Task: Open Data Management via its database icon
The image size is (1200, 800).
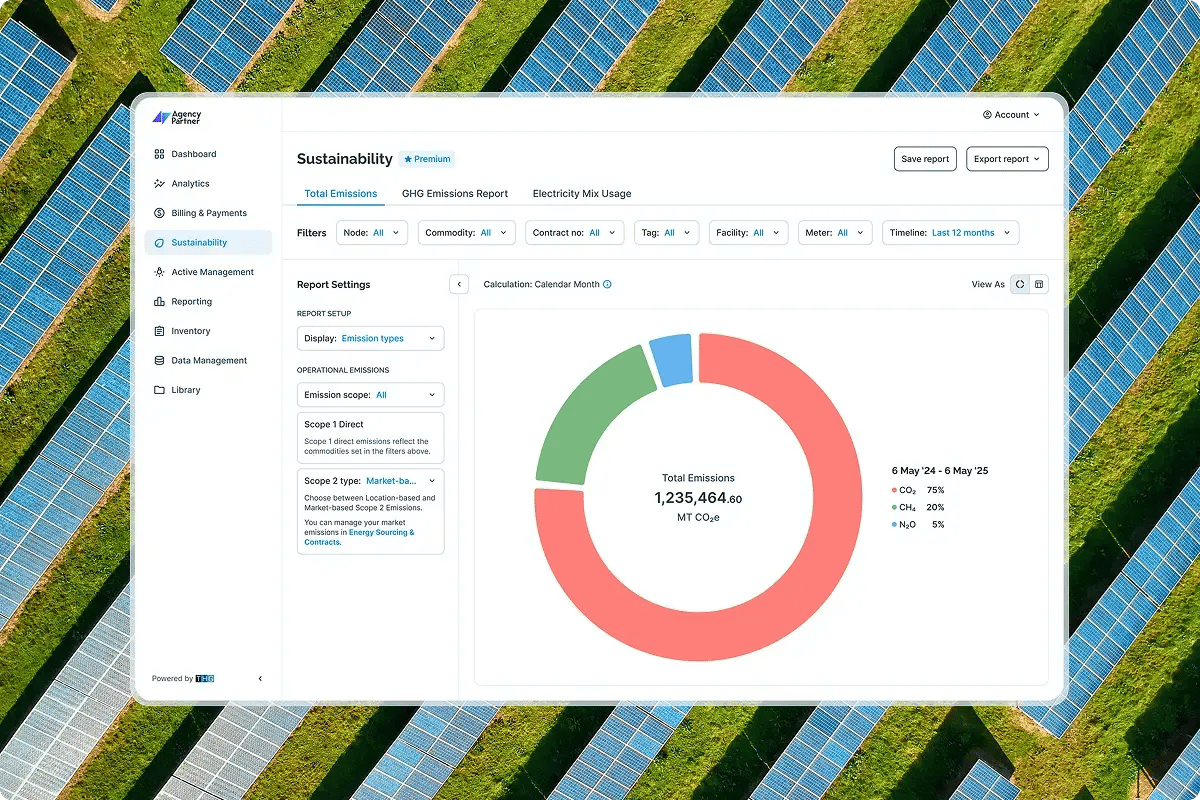Action: 161,360
